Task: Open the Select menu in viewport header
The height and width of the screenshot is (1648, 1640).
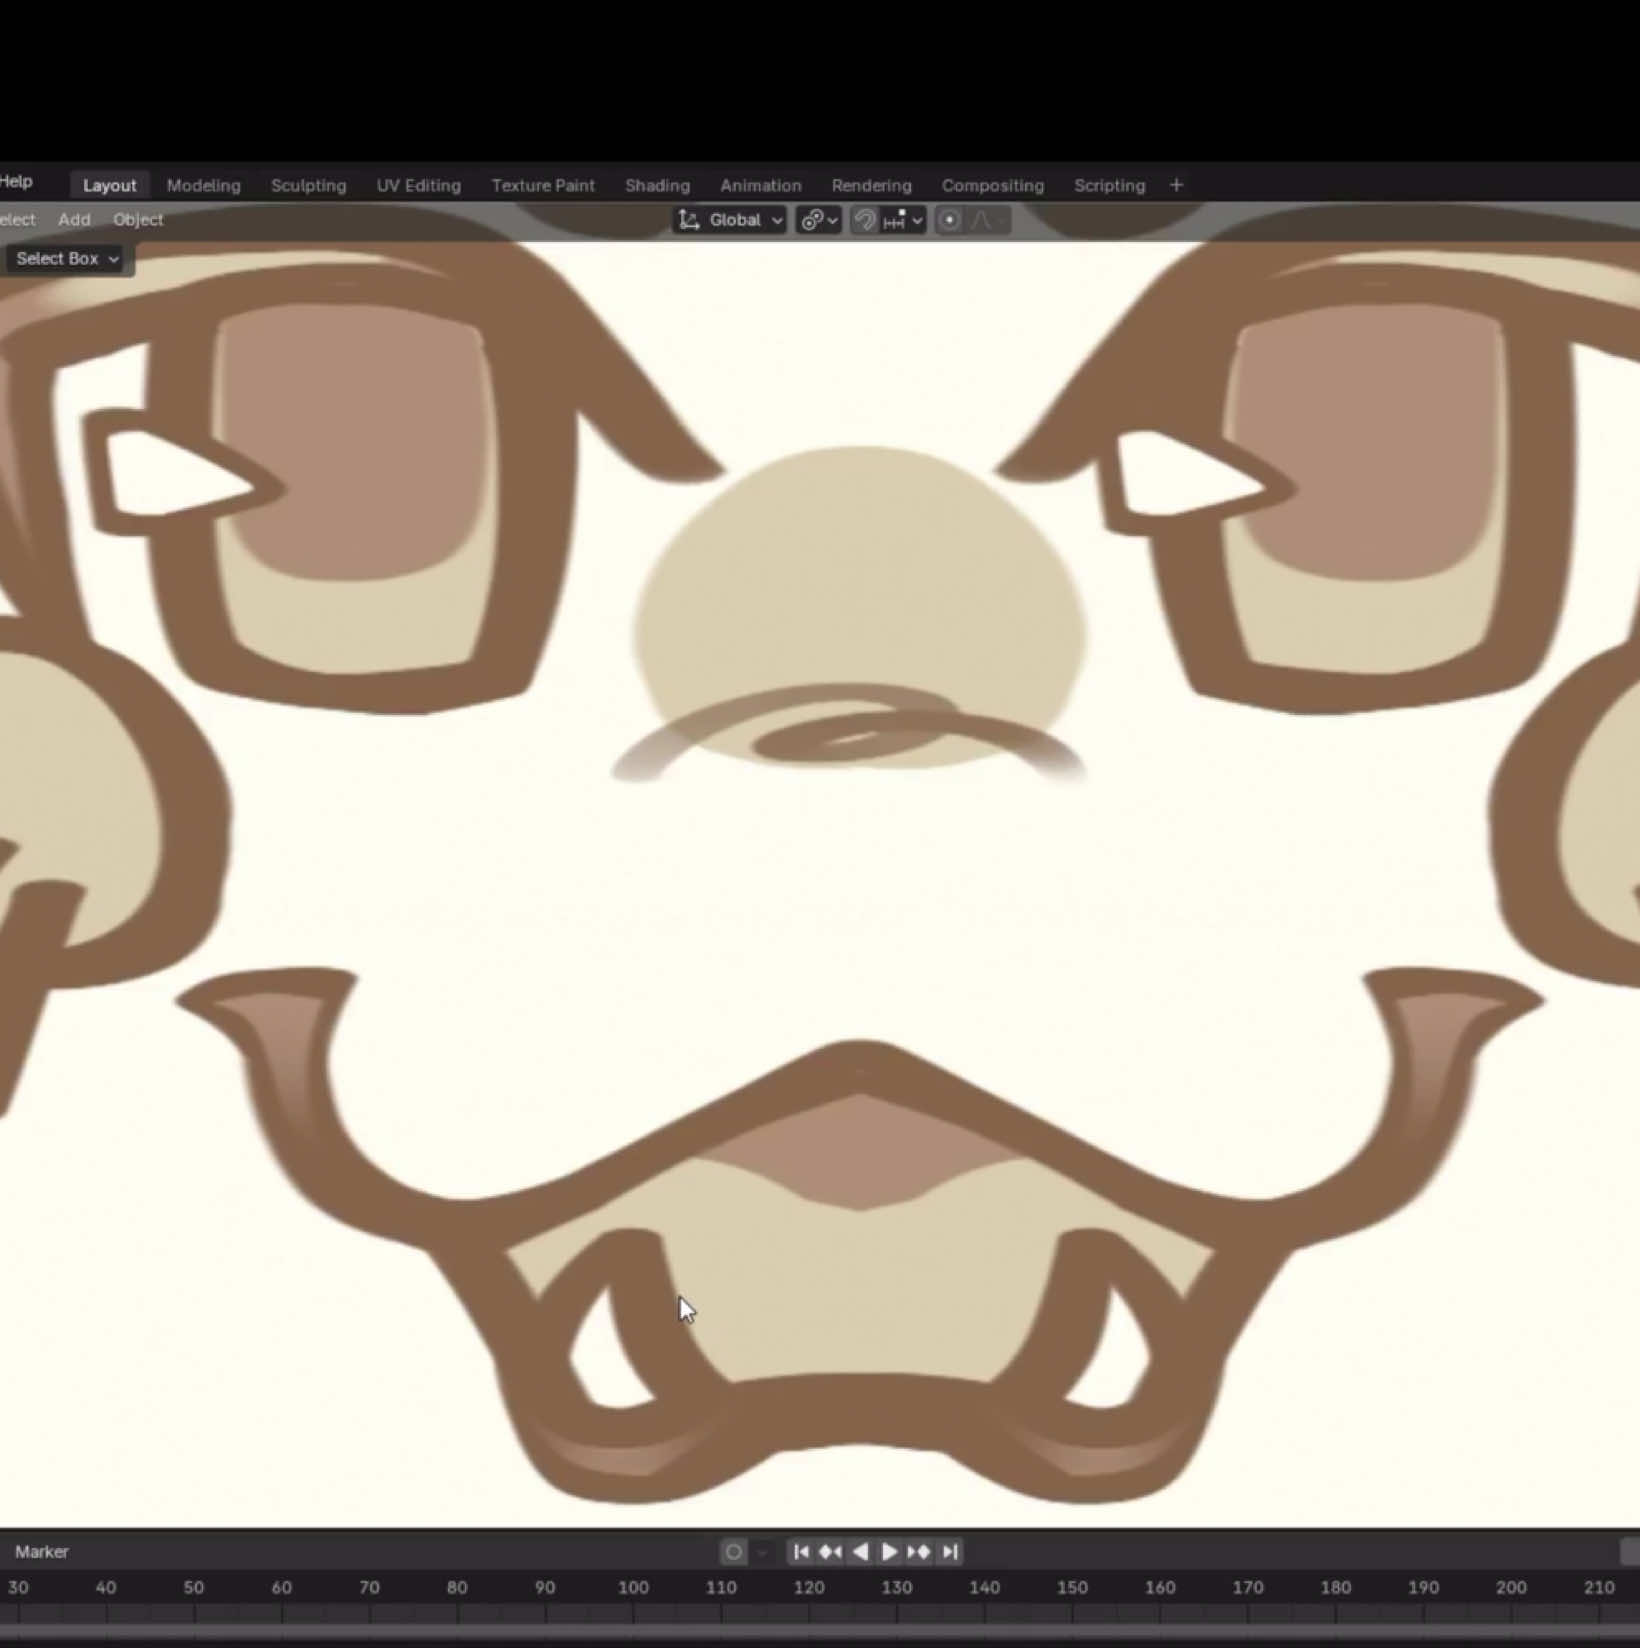Action: 17,220
